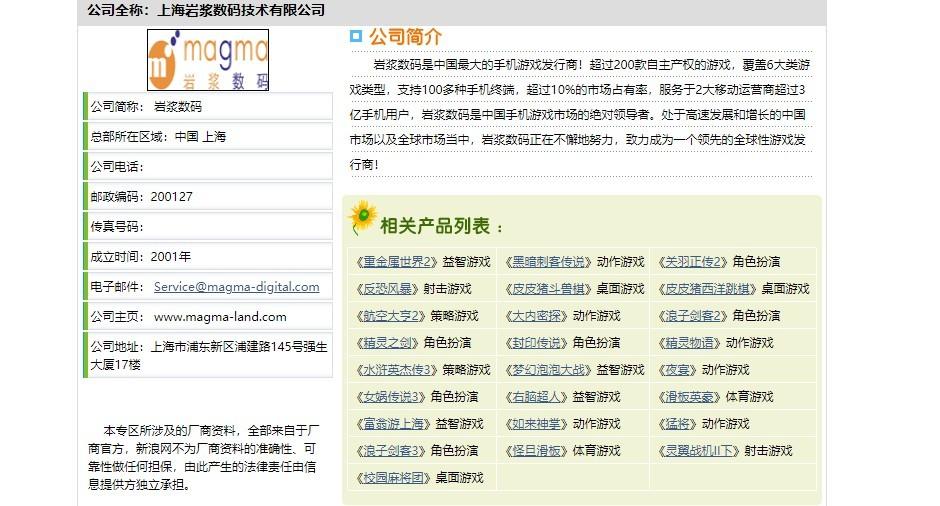
Task: Open the 皮皮猪西洋跳棋 game link
Action: tap(707, 288)
